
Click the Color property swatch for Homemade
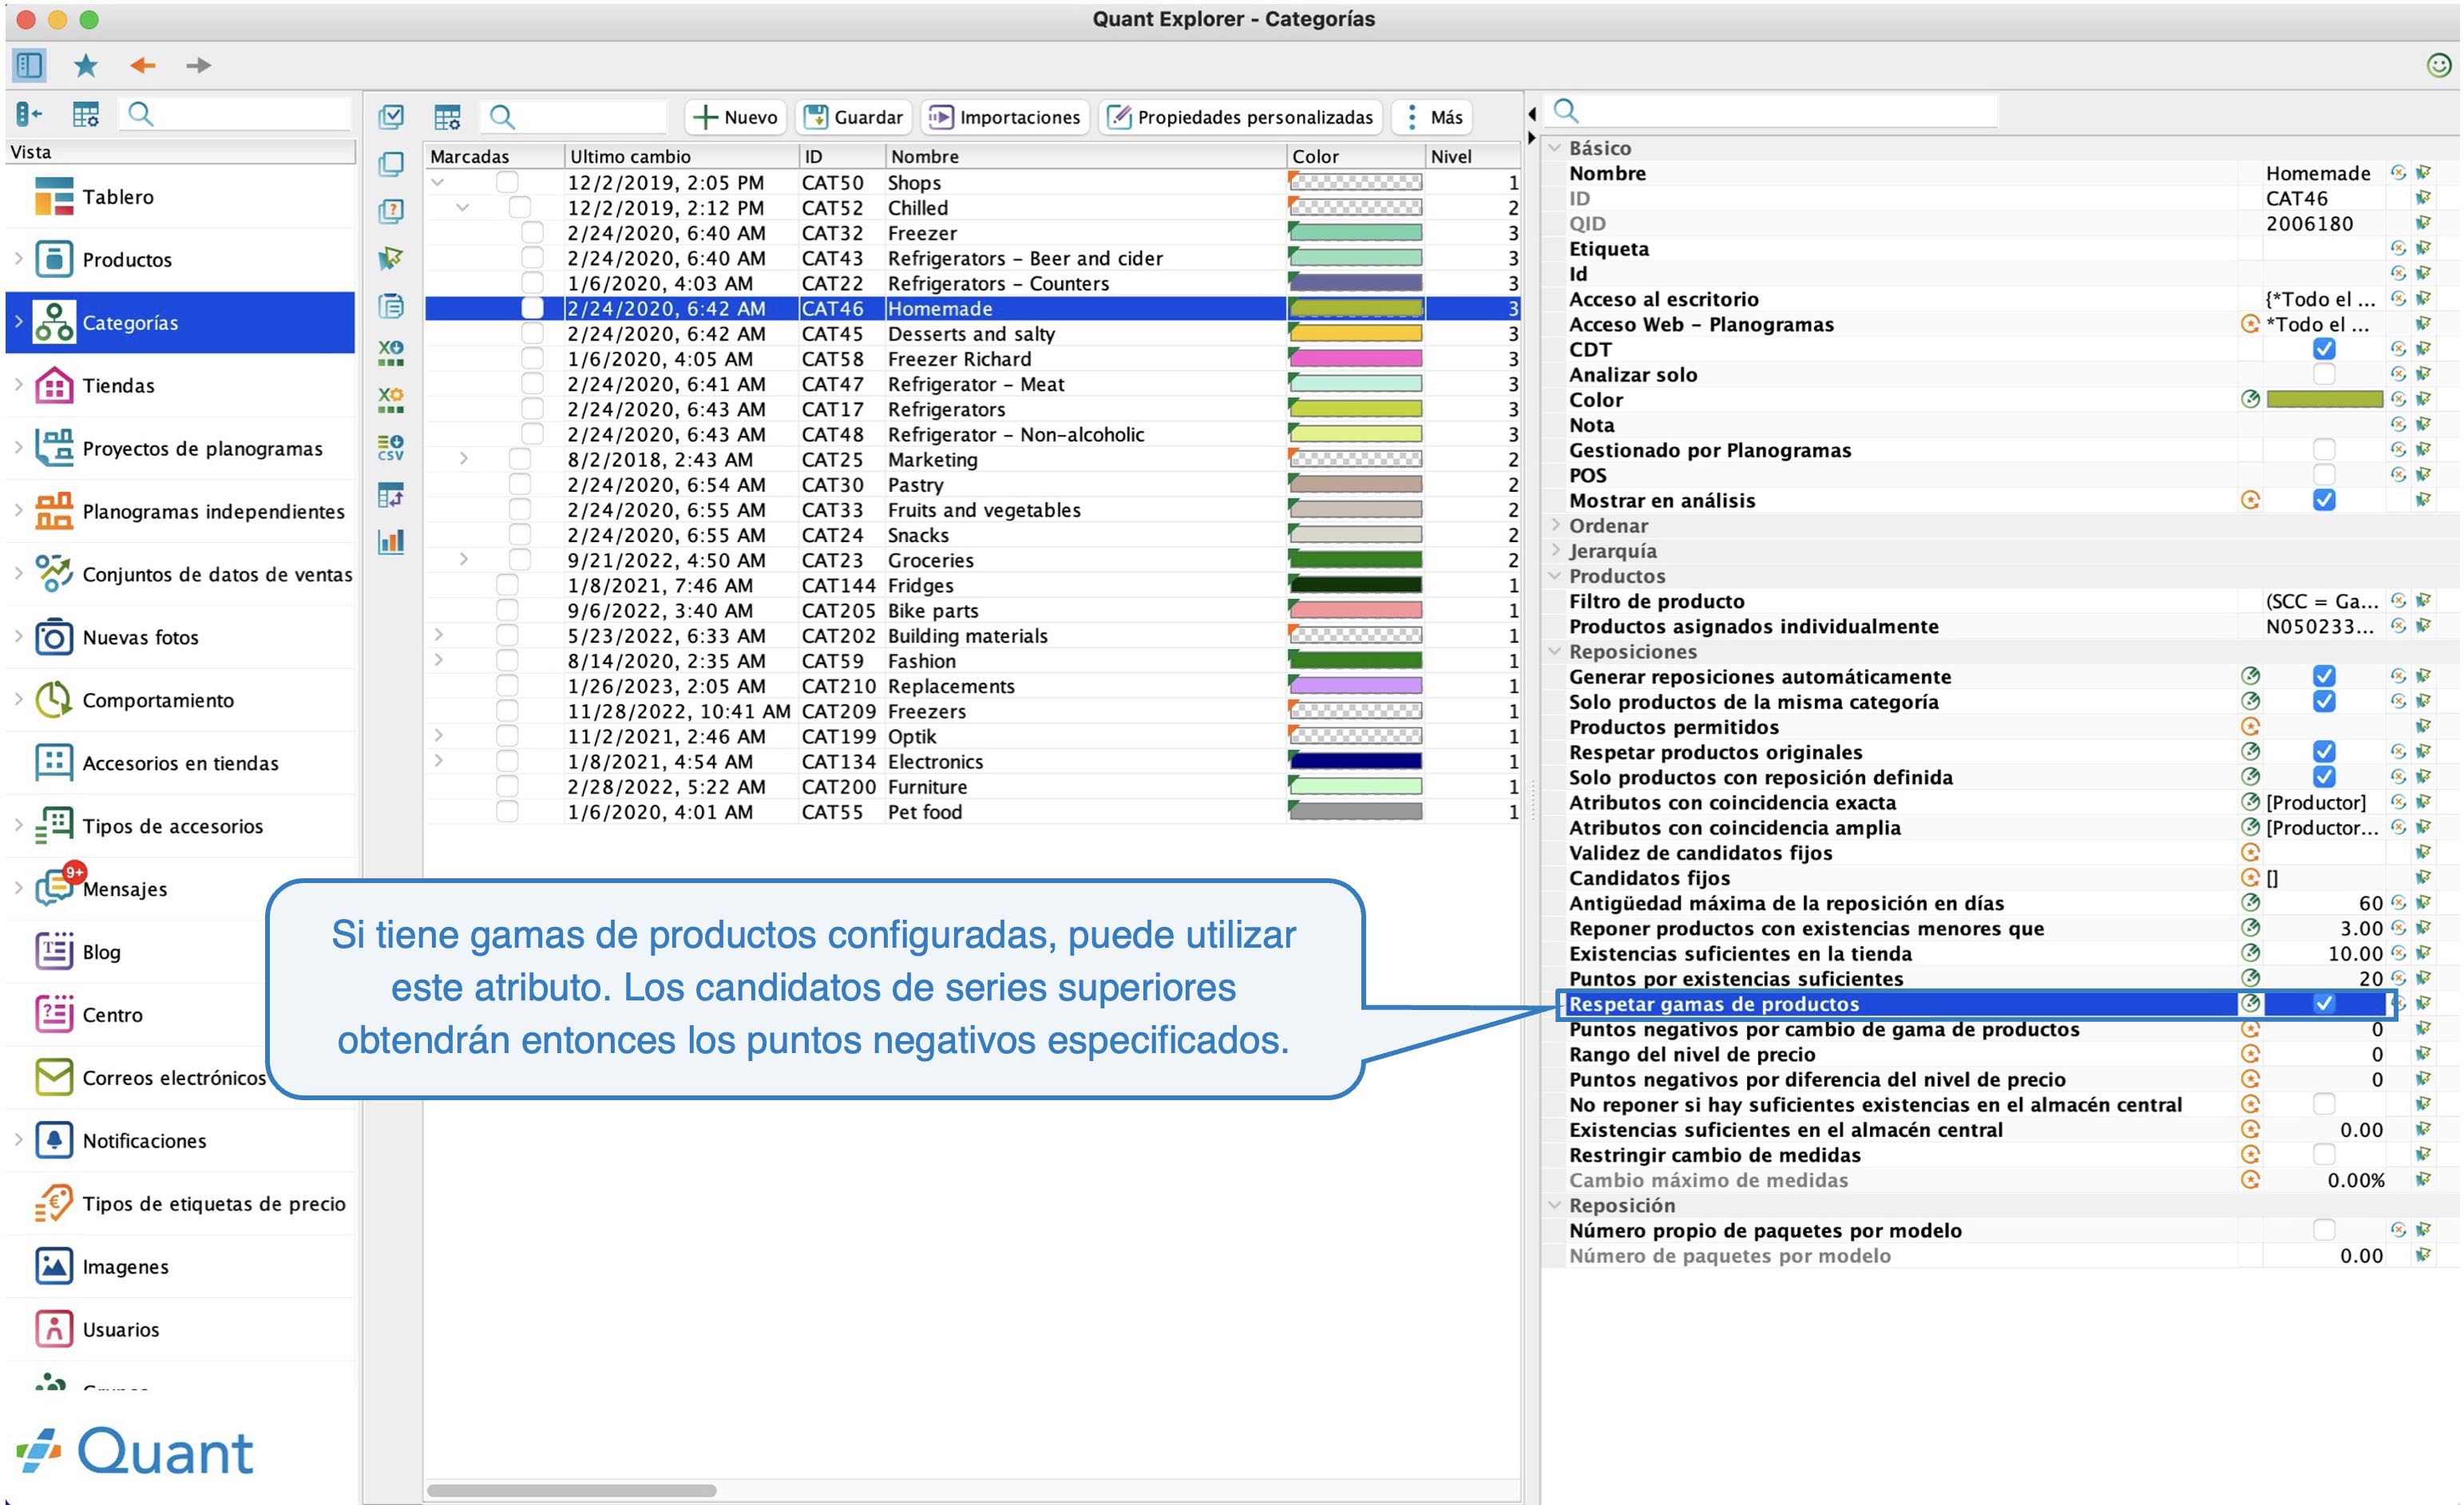click(x=2324, y=399)
